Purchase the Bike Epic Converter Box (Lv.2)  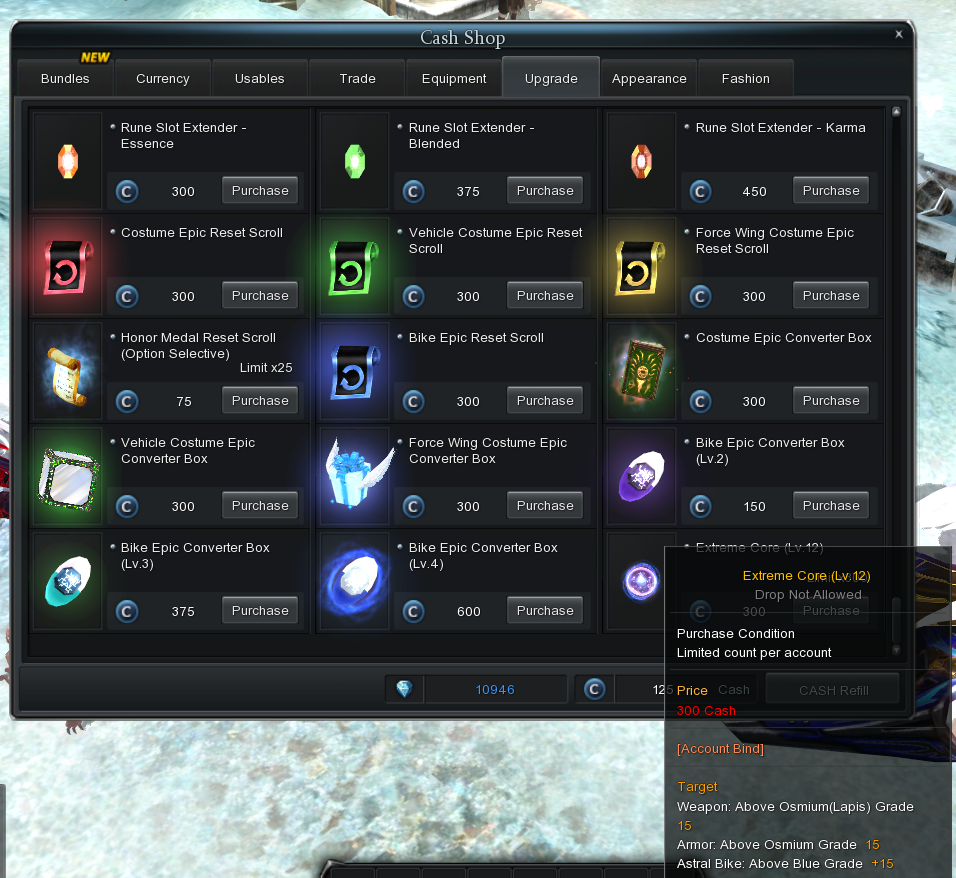point(831,505)
